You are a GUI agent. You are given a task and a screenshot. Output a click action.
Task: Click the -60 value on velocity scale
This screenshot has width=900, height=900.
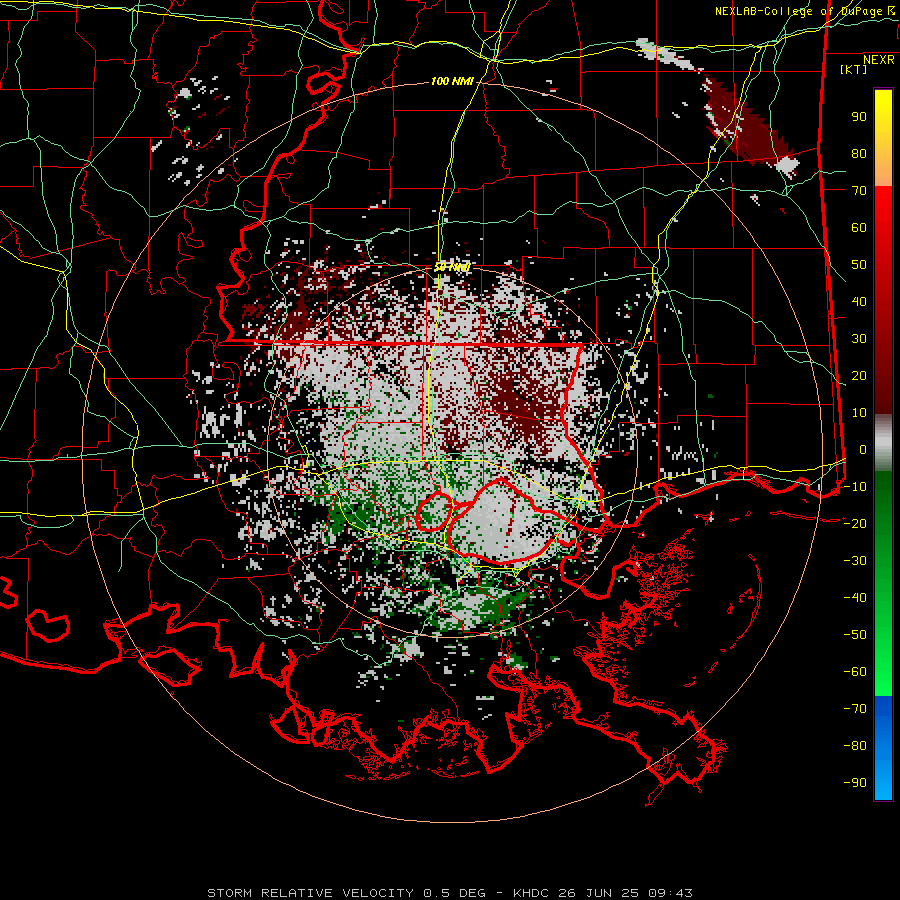(855, 672)
